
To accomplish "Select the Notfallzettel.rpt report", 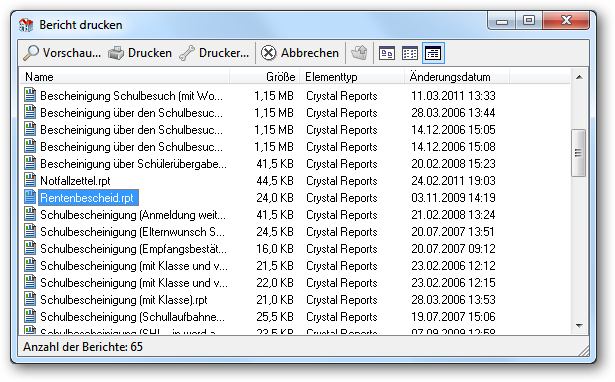I will click(75, 181).
